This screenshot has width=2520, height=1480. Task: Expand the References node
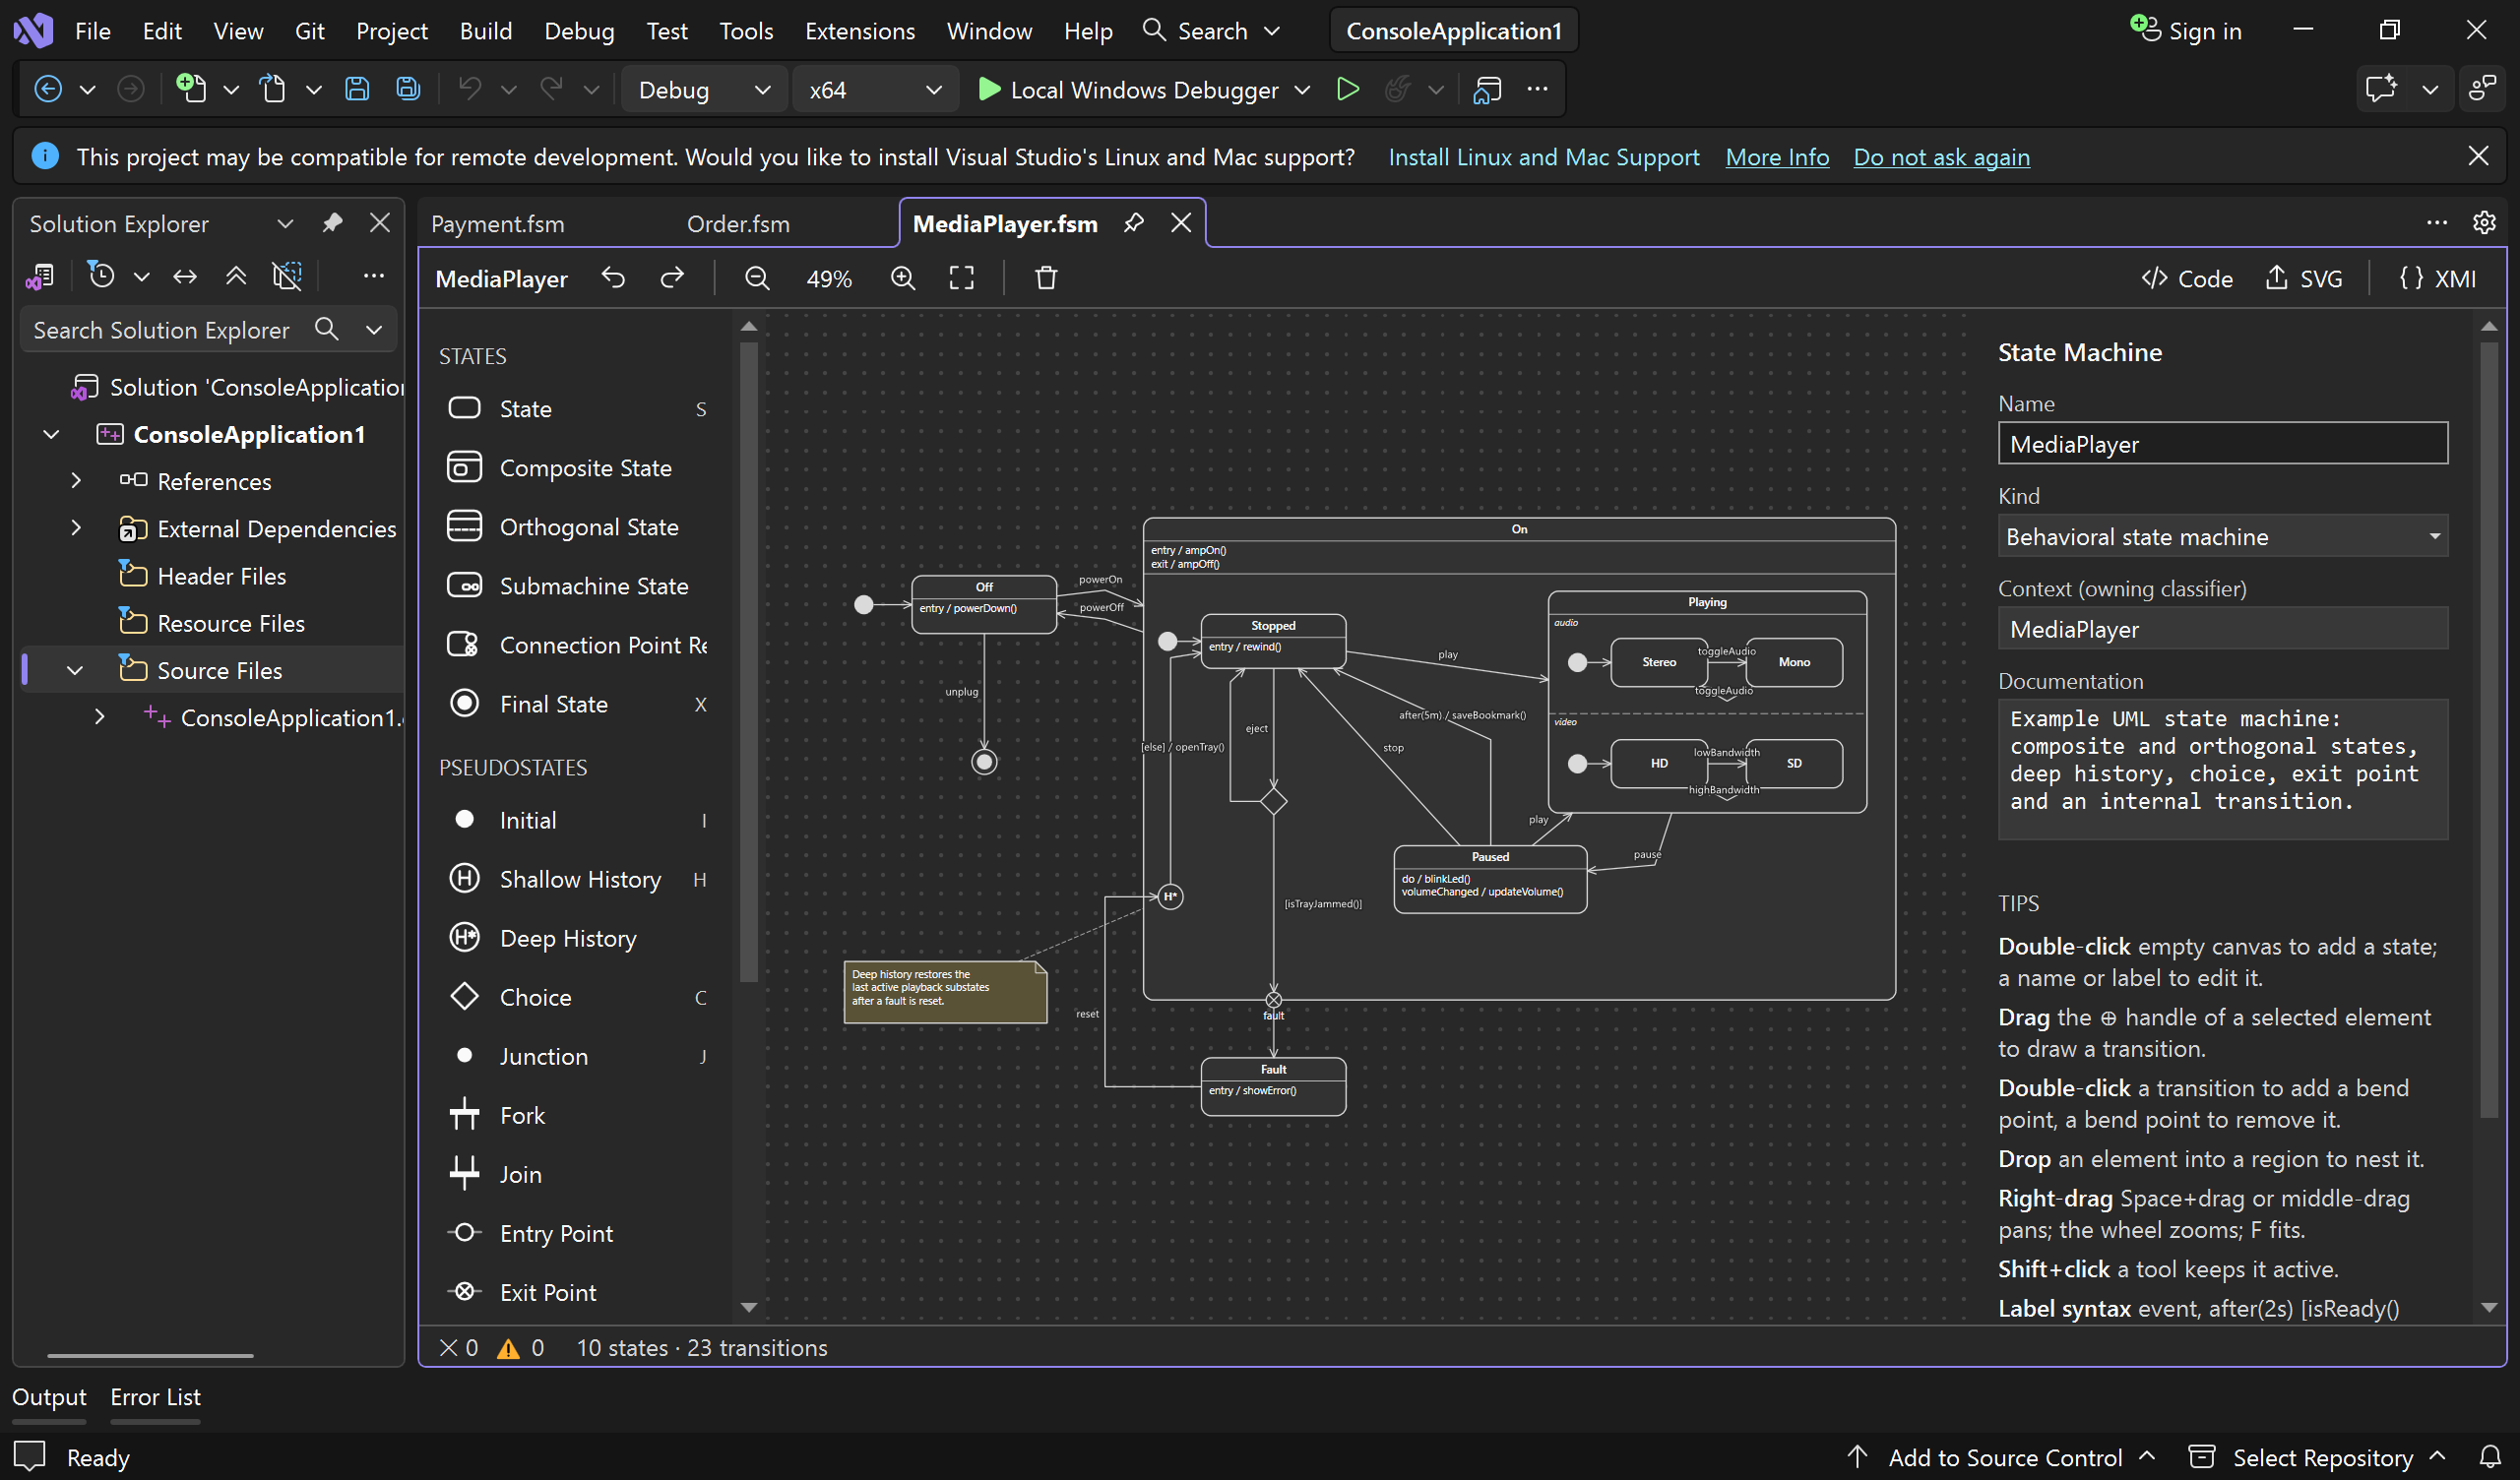(x=76, y=481)
